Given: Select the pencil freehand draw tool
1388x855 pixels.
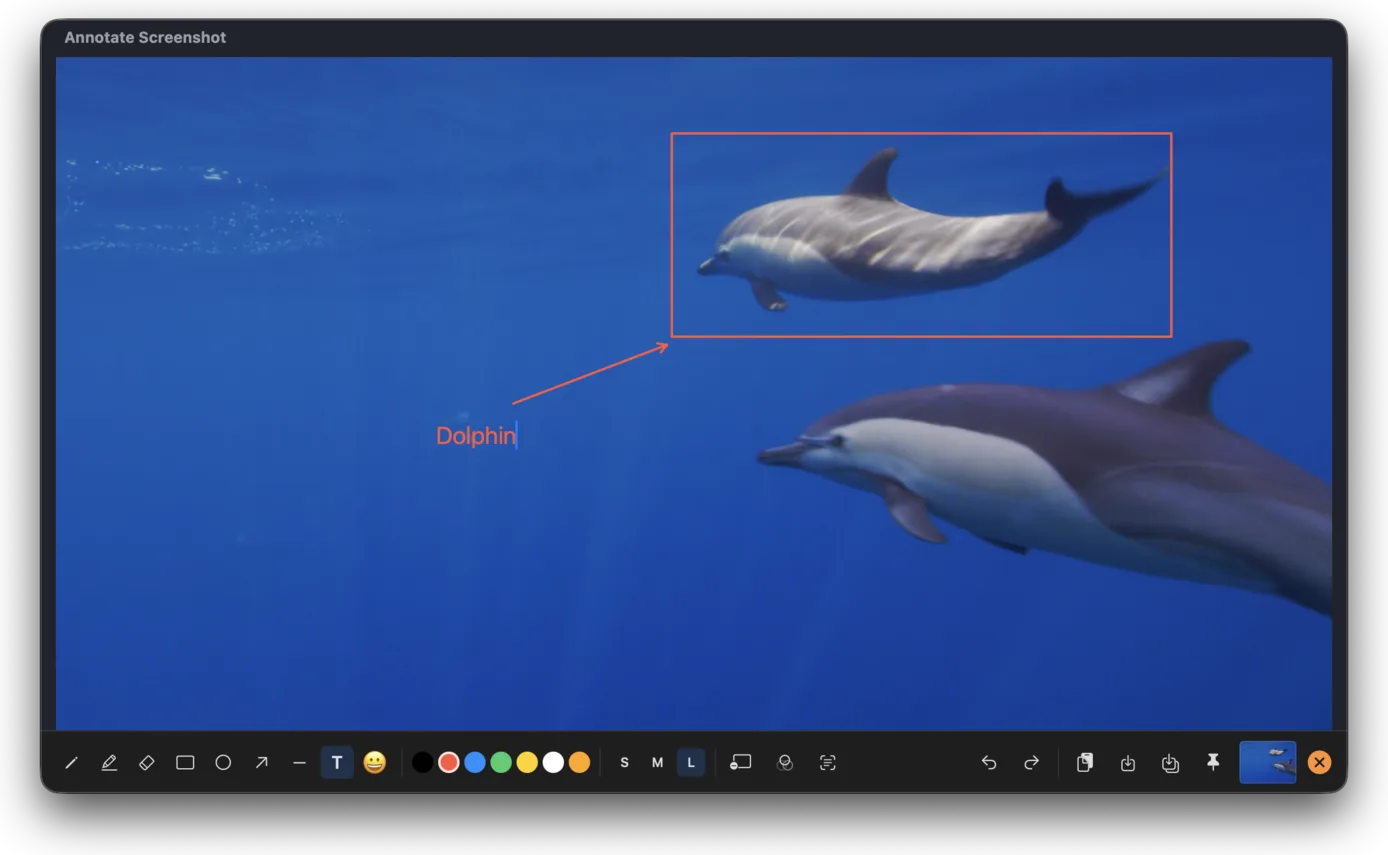Looking at the screenshot, I should (71, 763).
